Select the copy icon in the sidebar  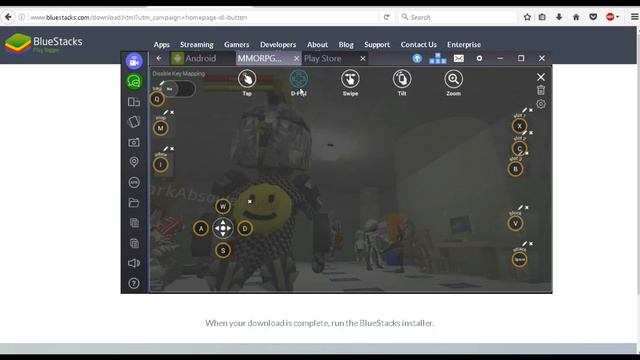coord(134,223)
